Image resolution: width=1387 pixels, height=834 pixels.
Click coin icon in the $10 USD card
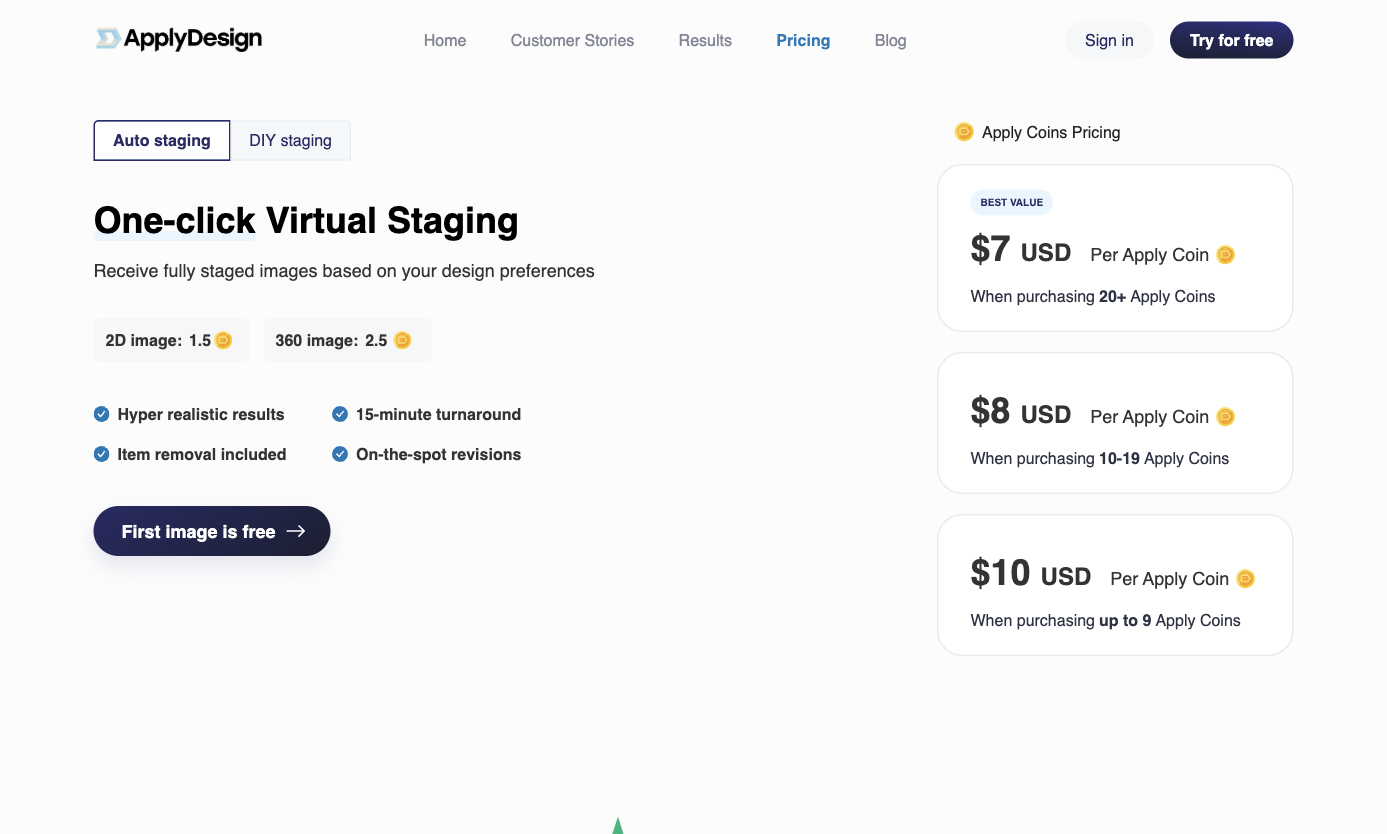(x=1245, y=579)
